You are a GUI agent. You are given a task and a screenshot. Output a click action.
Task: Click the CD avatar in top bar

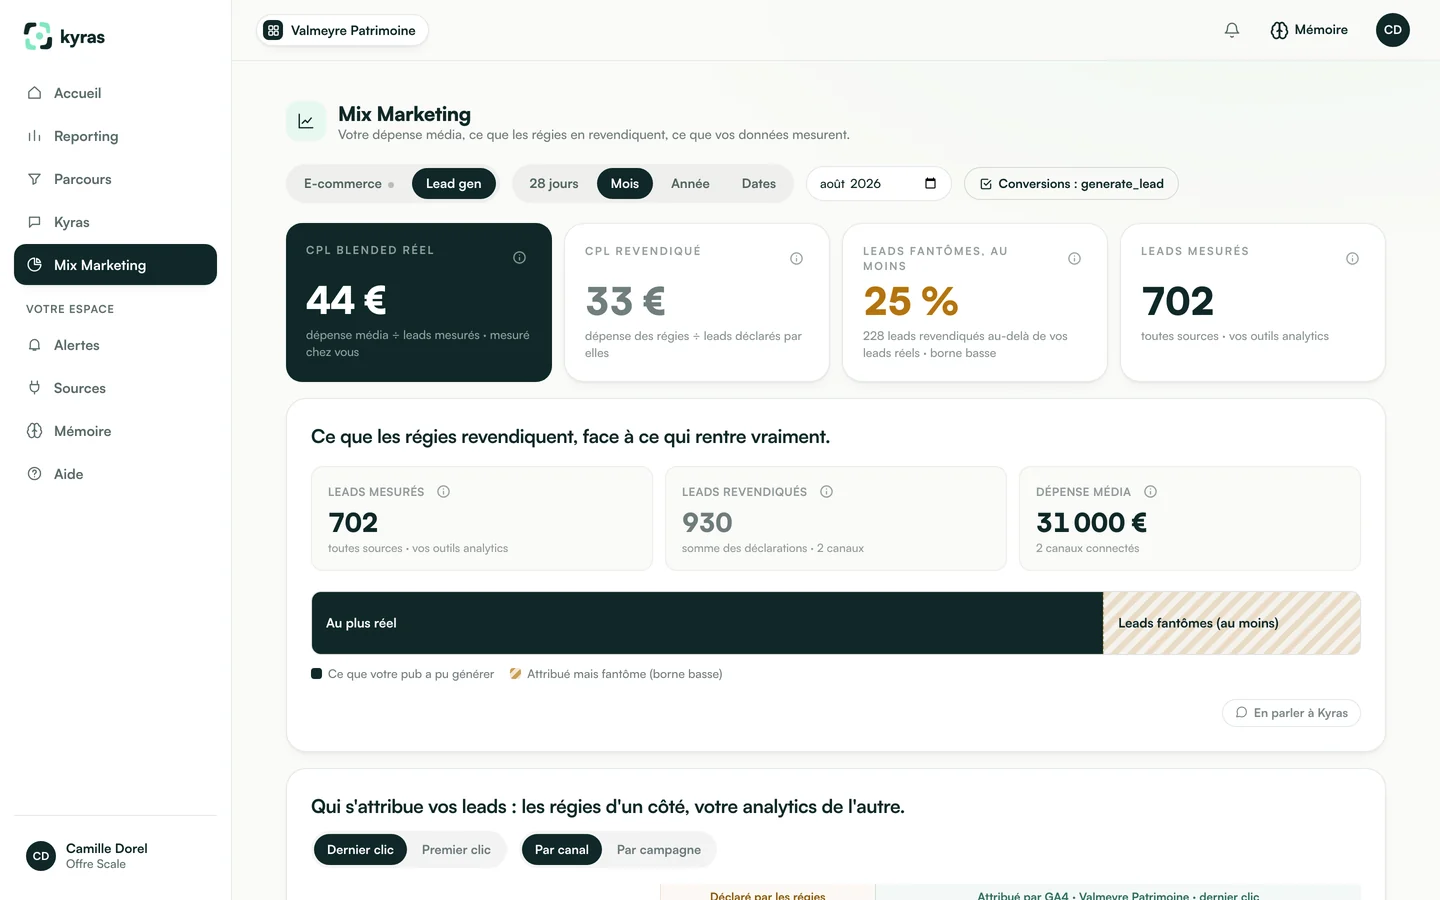click(x=1393, y=30)
